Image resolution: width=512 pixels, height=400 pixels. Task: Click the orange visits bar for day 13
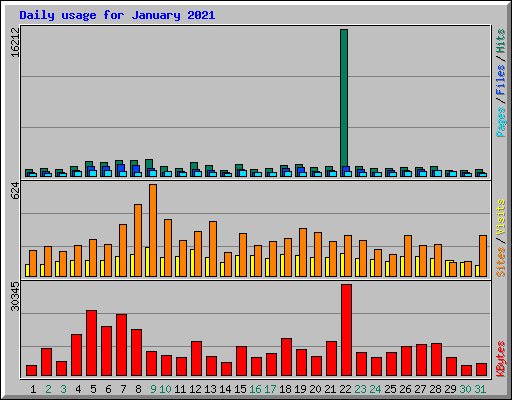pyautogui.click(x=213, y=249)
